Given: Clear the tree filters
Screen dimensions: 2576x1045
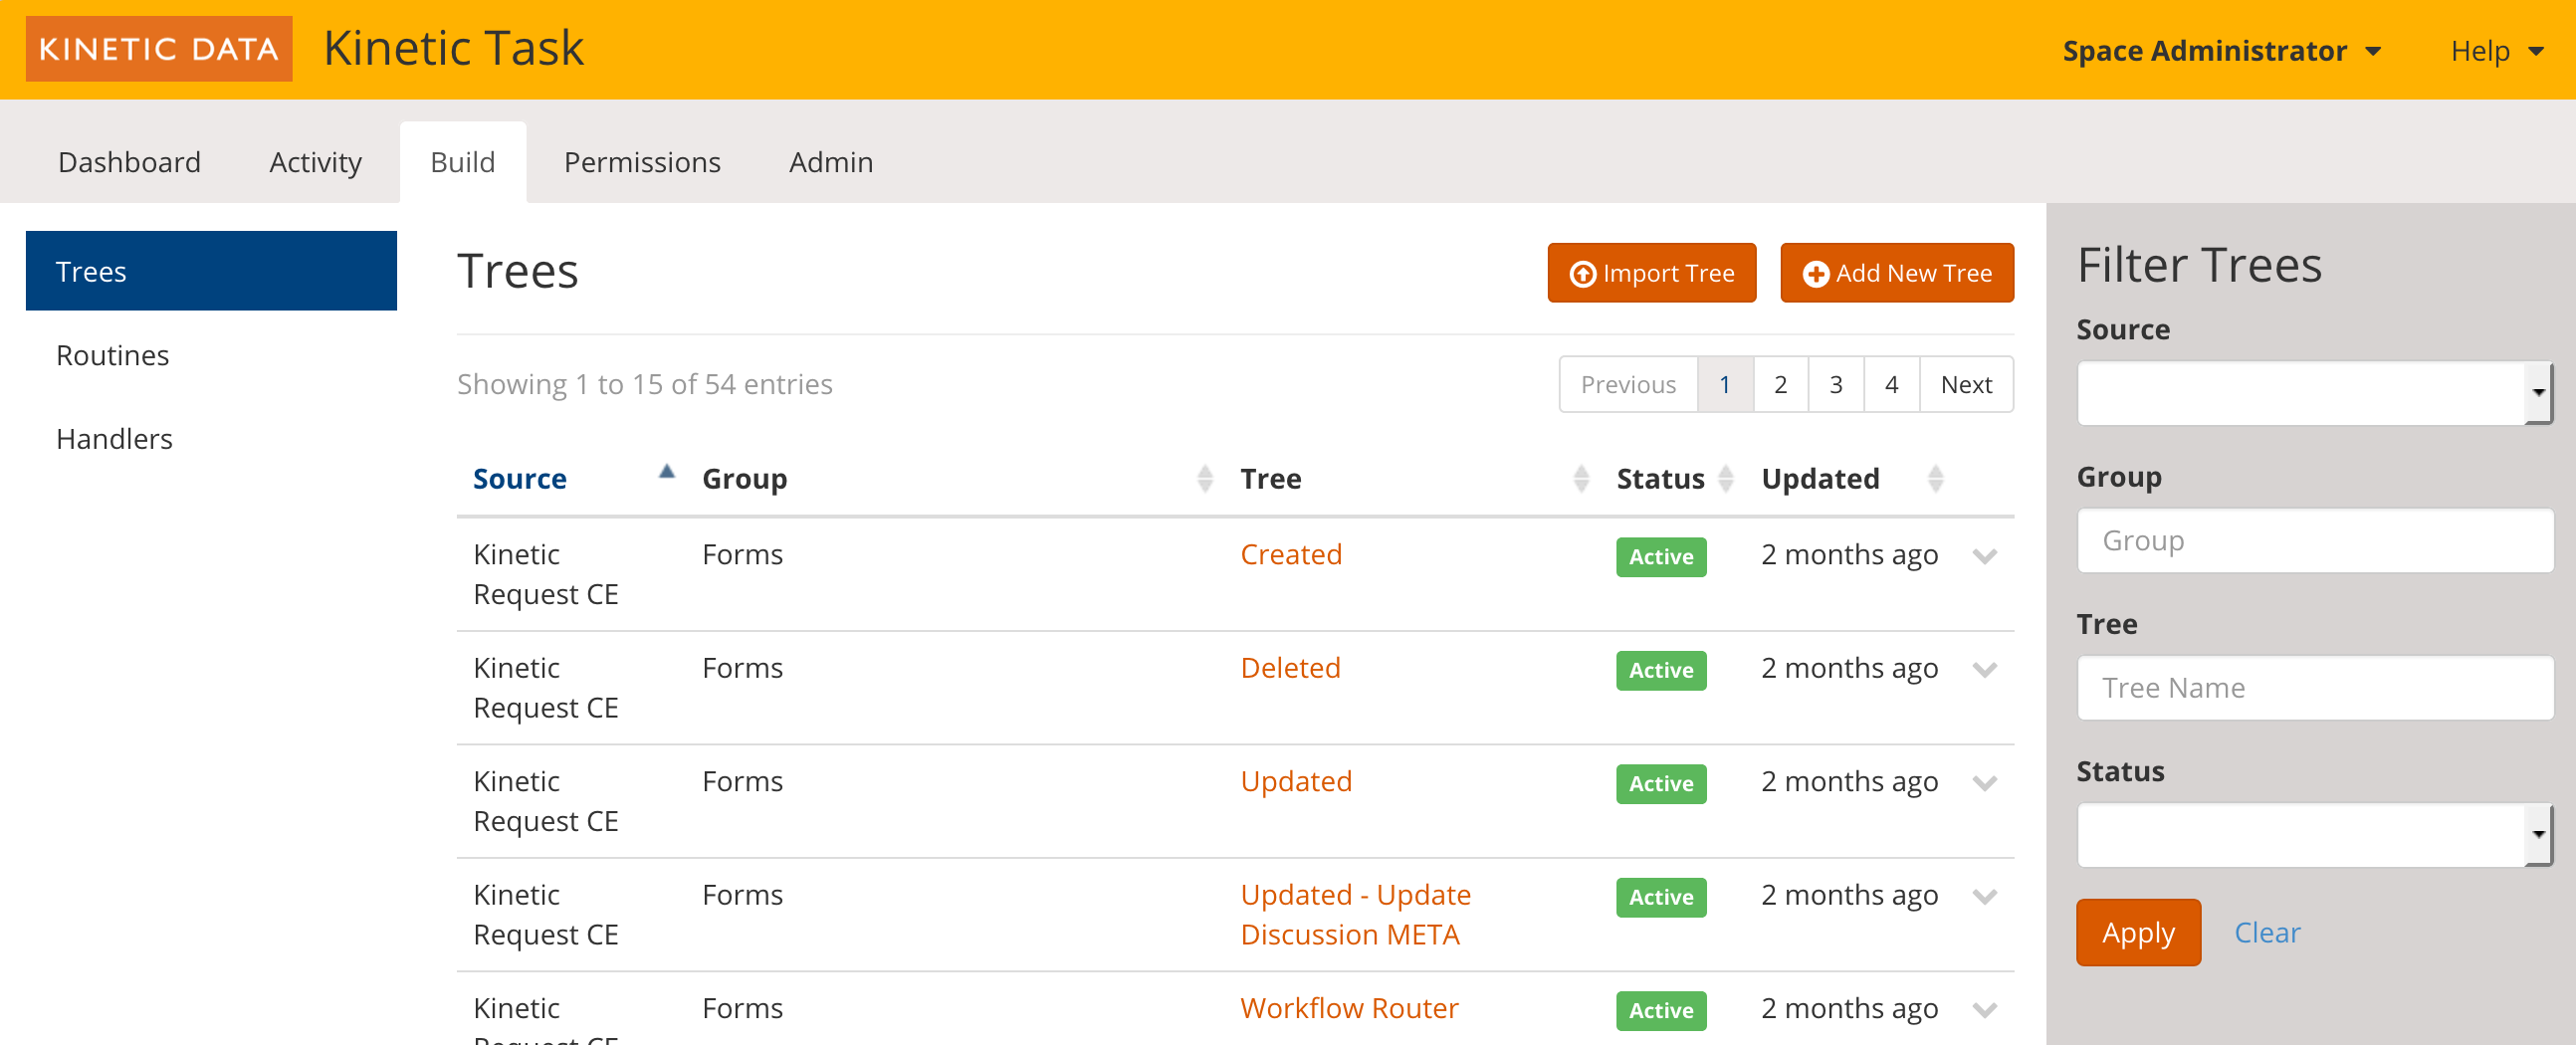Looking at the screenshot, I should pyautogui.click(x=2267, y=932).
